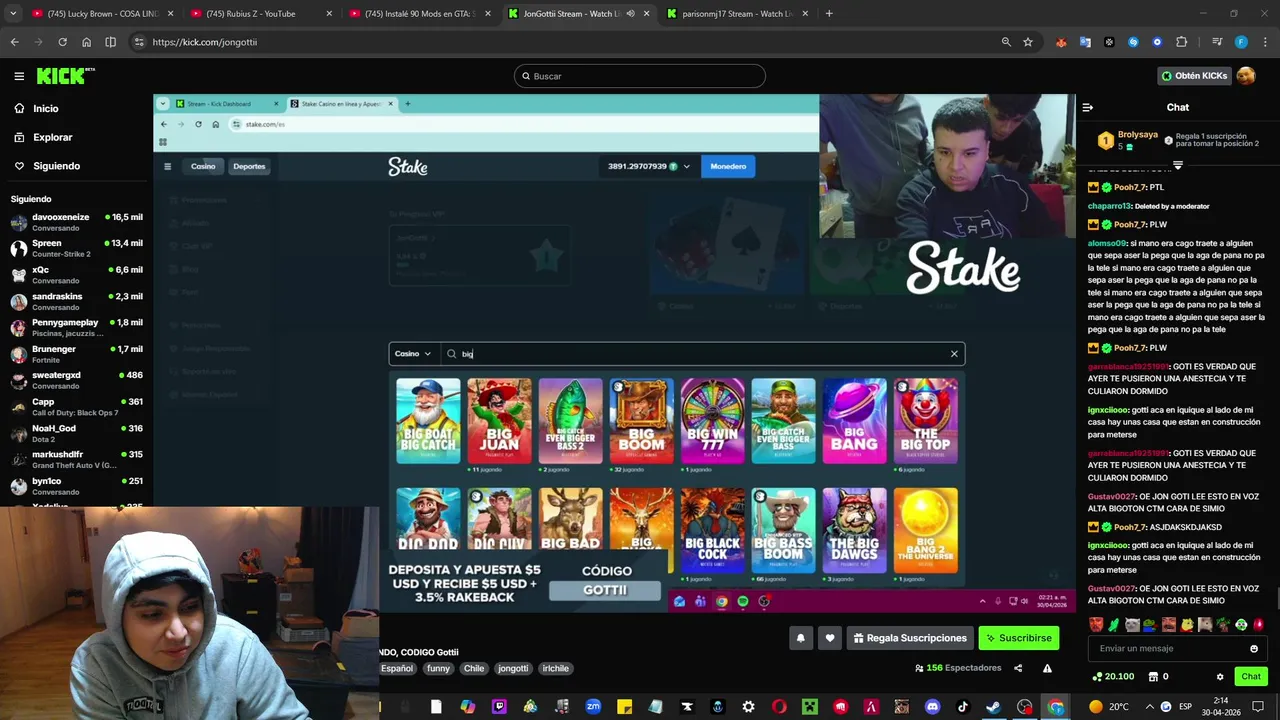Open Pennygameplay channel from sidebar
The image size is (1280, 720).
(x=76, y=327)
